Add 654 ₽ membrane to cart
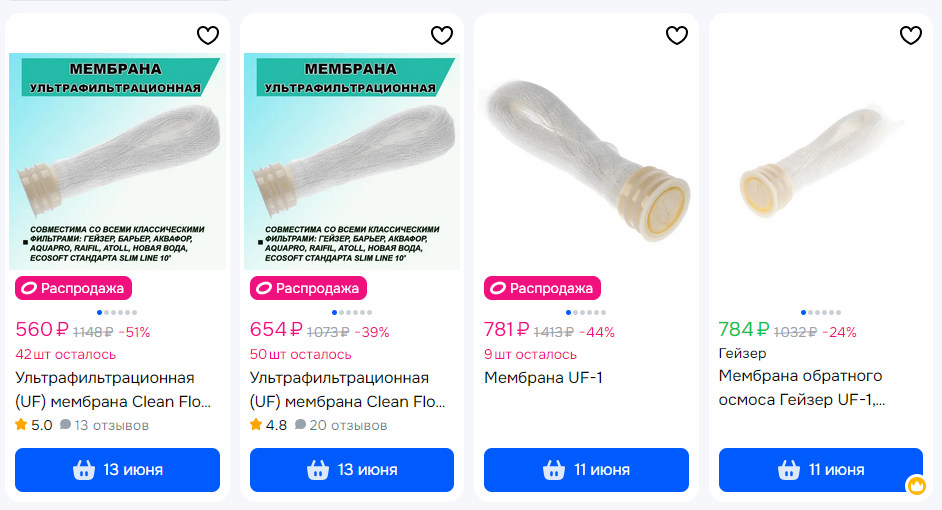This screenshot has width=942, height=510. pyautogui.click(x=352, y=470)
